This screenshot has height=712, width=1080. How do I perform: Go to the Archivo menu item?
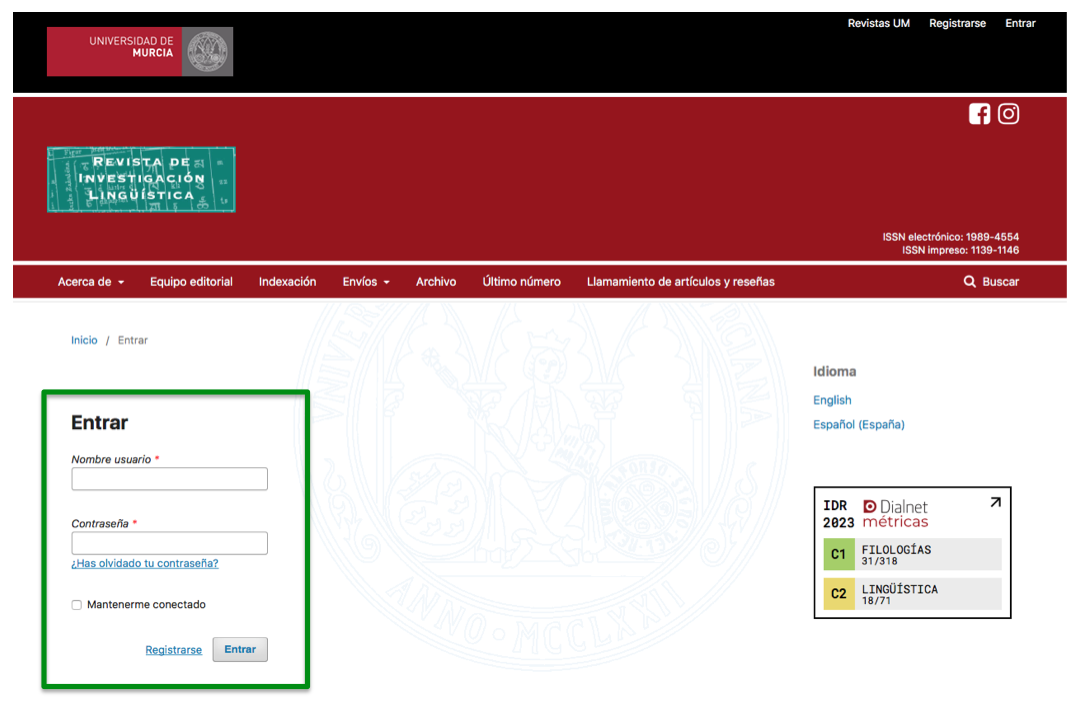point(436,282)
